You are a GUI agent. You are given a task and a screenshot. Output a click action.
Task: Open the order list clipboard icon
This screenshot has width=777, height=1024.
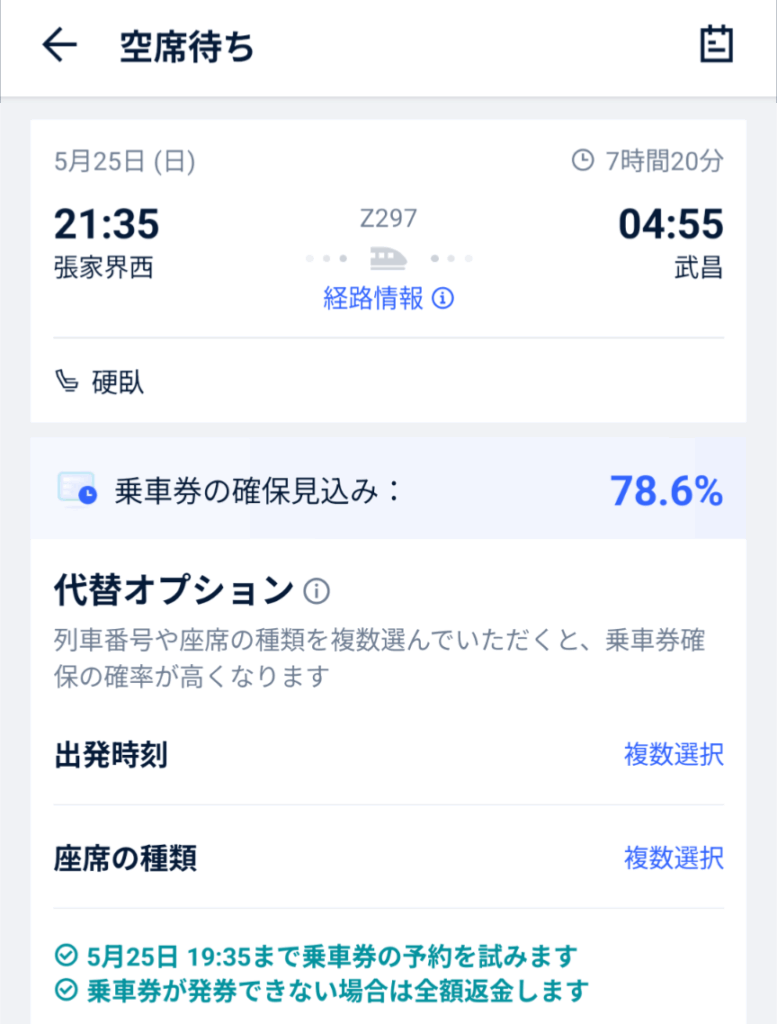(x=716, y=44)
